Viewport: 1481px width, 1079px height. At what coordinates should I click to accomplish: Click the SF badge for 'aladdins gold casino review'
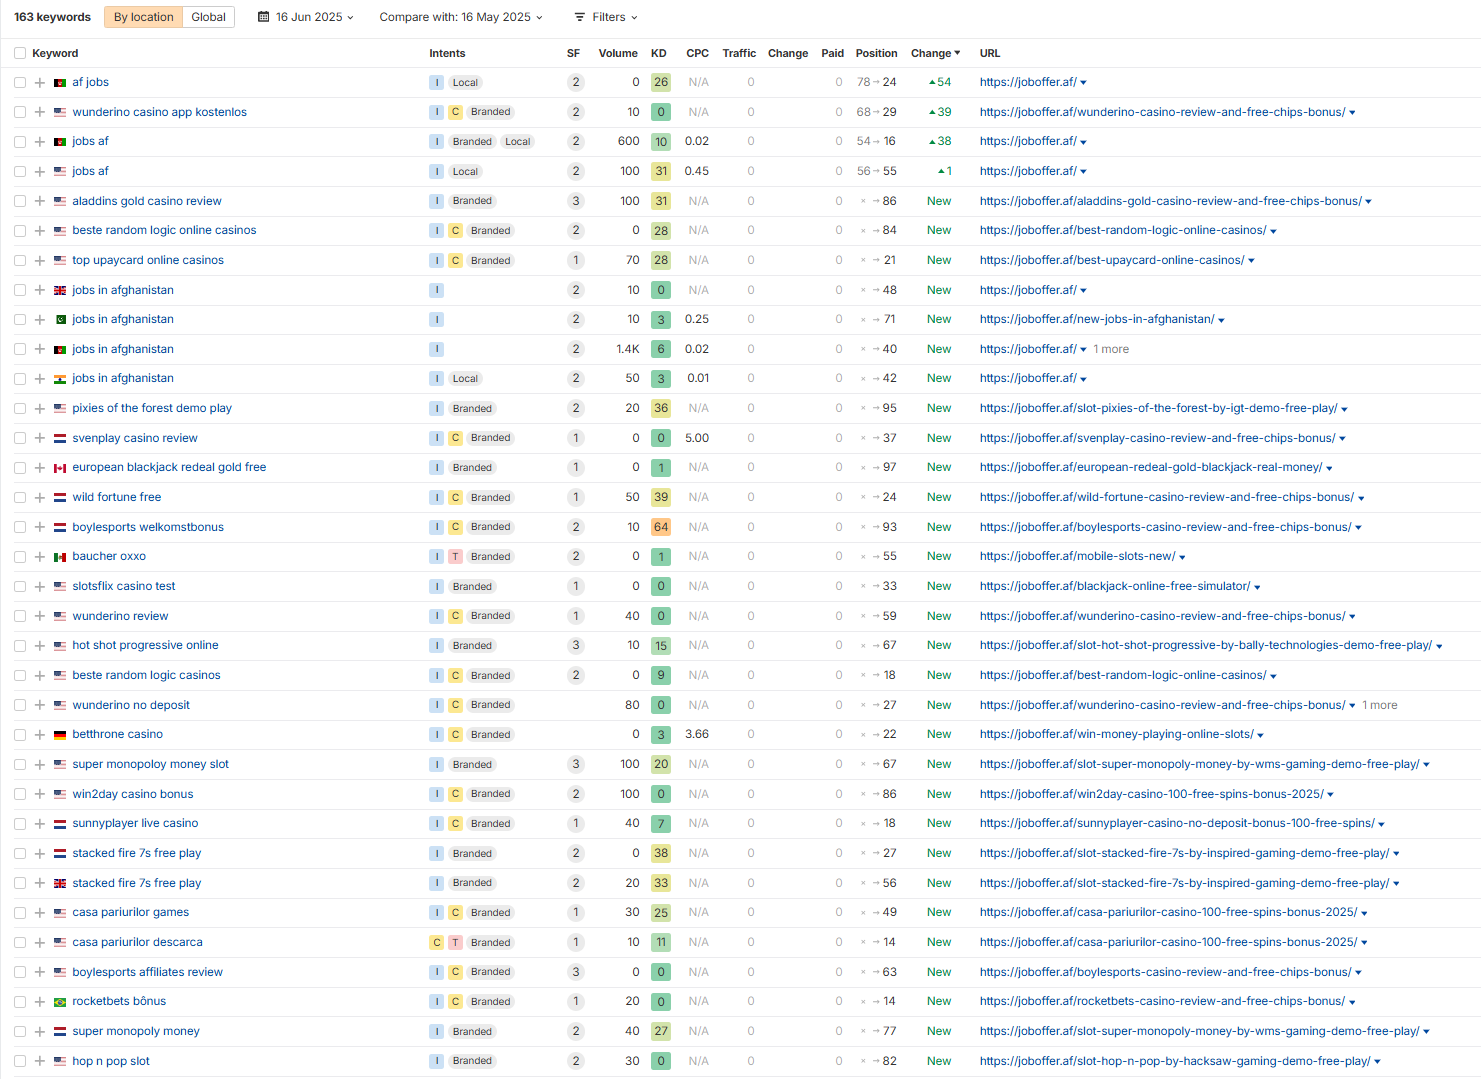[575, 201]
